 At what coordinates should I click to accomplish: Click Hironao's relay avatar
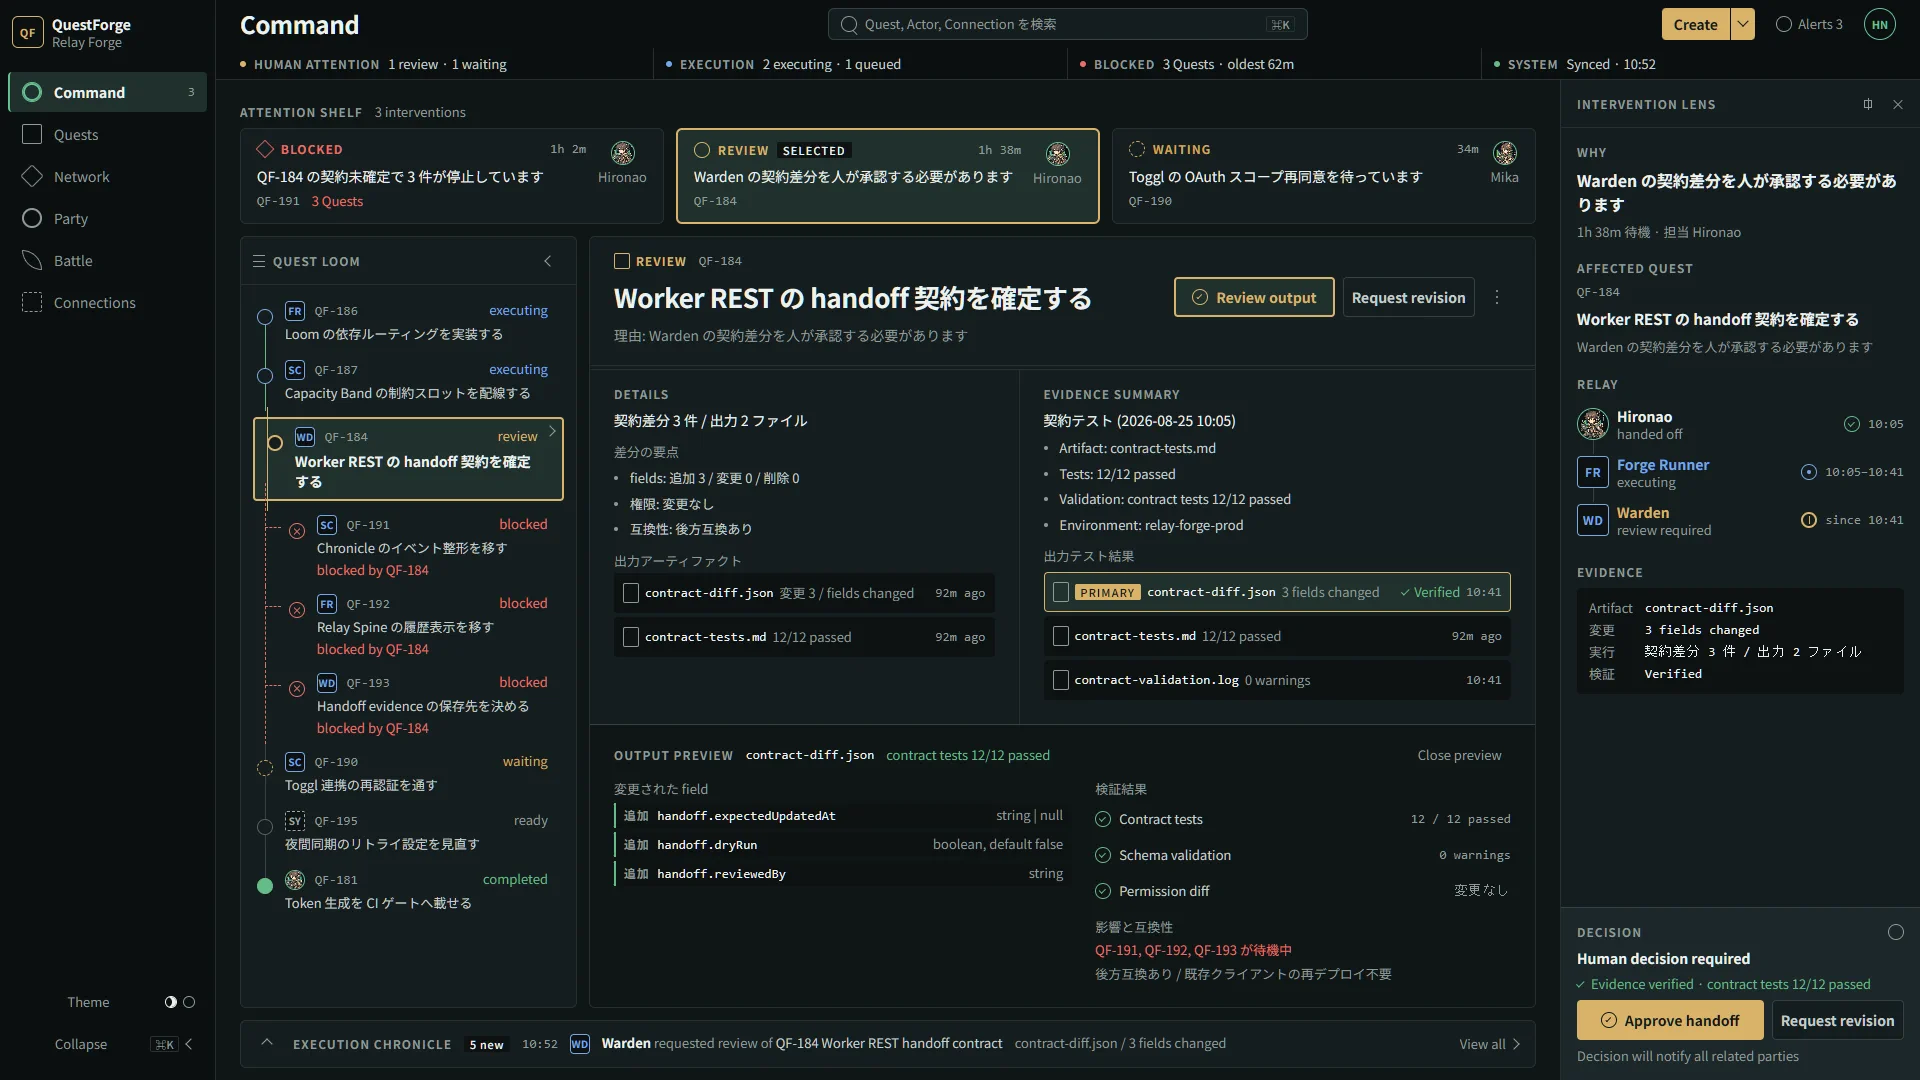1592,424
